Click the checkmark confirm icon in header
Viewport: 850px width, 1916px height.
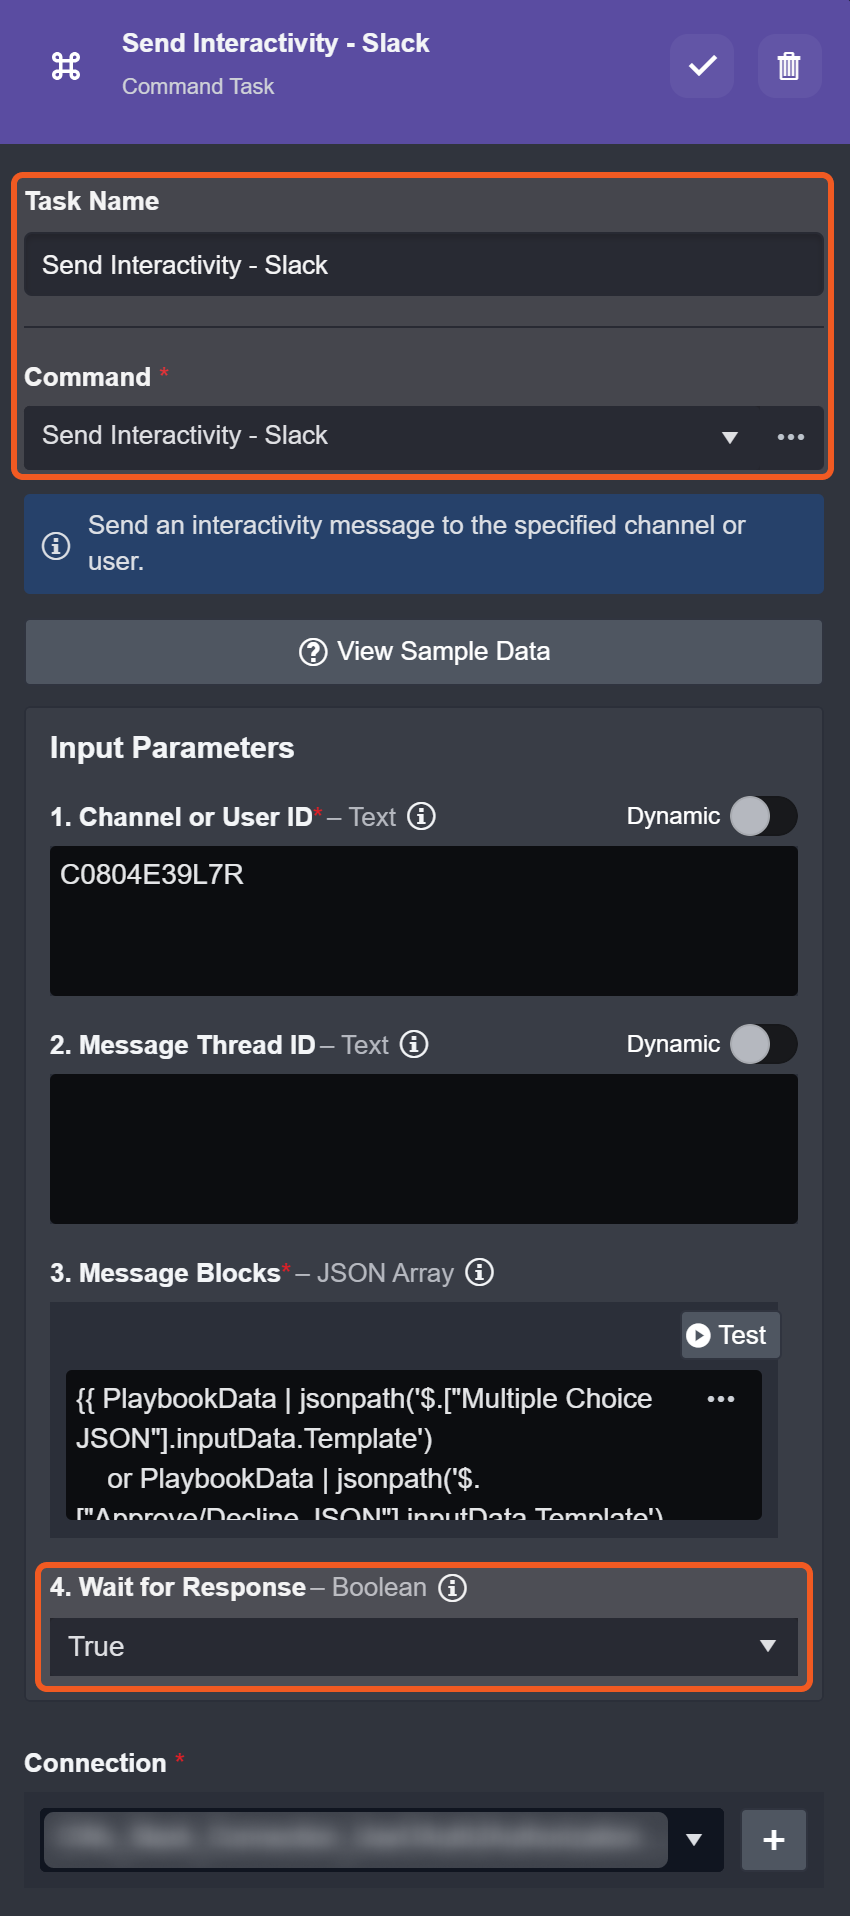pyautogui.click(x=702, y=66)
